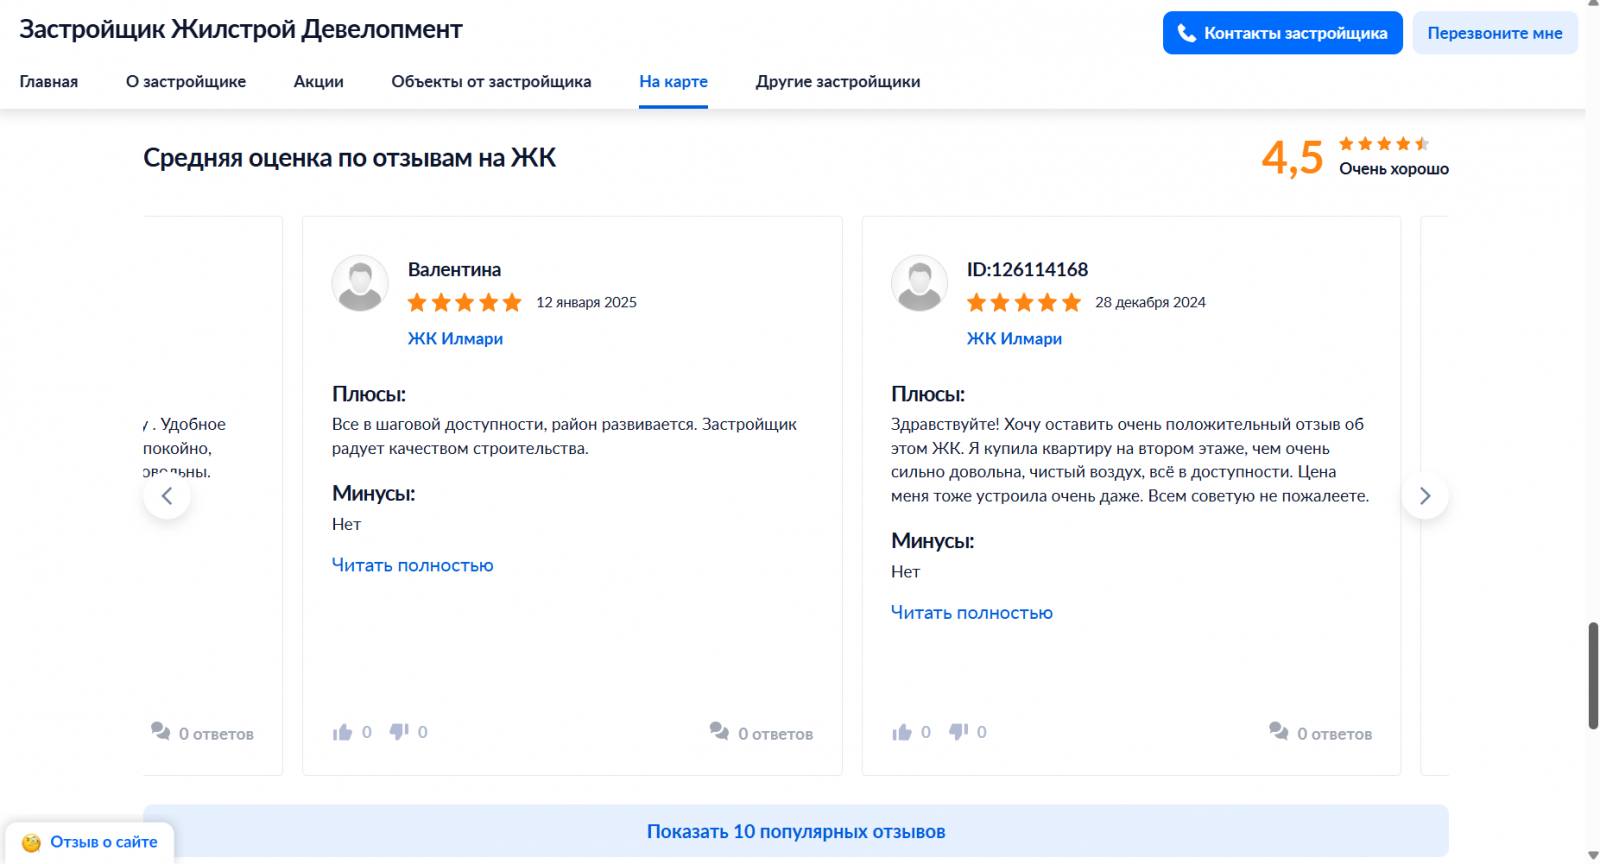This screenshot has height=864, width=1600.
Task: Go to Объекты от застройщика tab
Action: pos(491,82)
